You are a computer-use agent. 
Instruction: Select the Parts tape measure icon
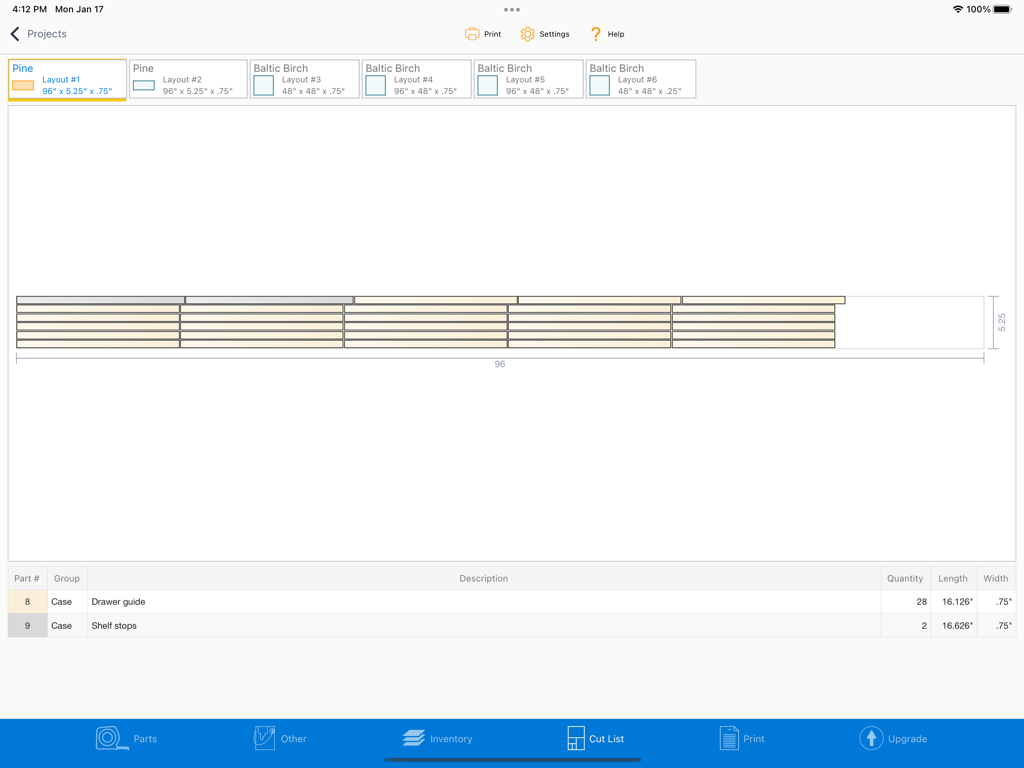point(110,738)
